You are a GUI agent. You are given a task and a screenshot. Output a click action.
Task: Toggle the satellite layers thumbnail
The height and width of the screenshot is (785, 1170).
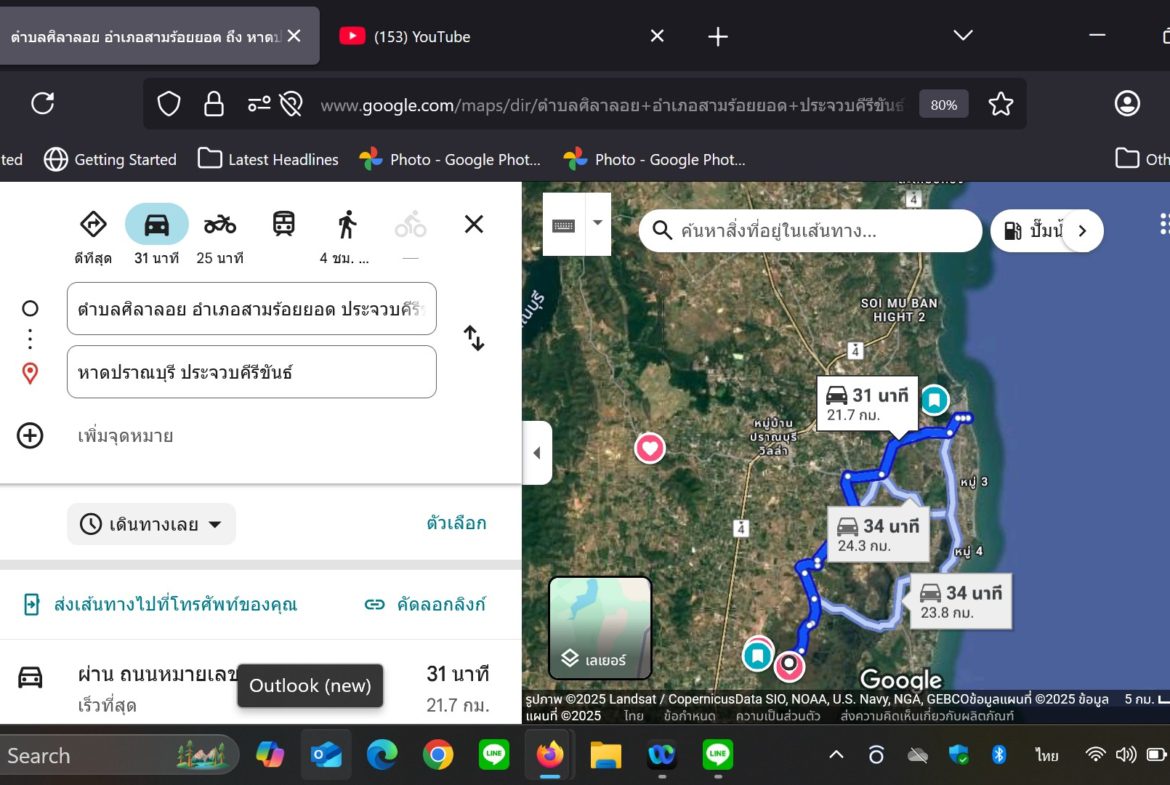(x=600, y=627)
